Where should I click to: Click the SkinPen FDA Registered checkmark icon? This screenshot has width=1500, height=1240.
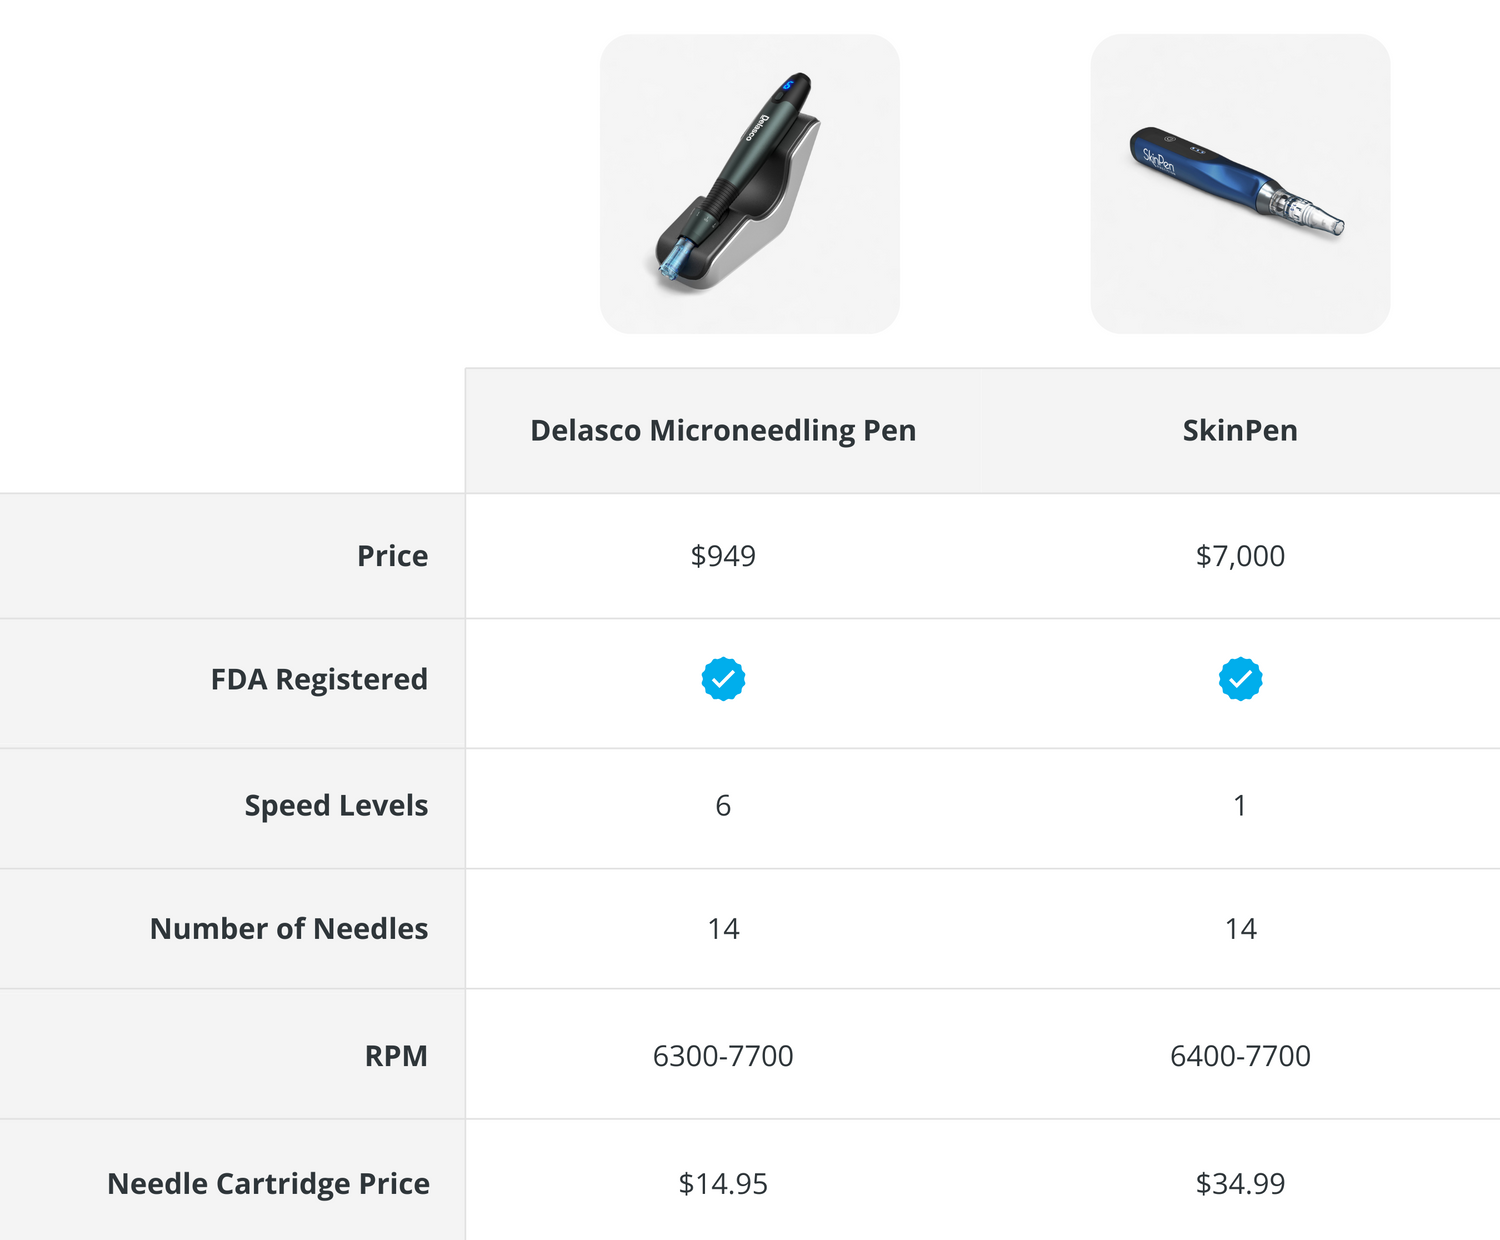tap(1240, 679)
